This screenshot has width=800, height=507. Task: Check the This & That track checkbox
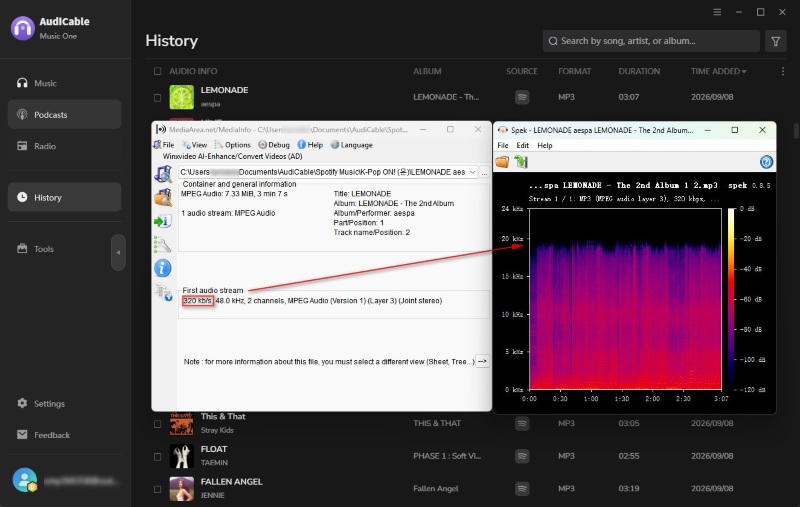coord(158,424)
